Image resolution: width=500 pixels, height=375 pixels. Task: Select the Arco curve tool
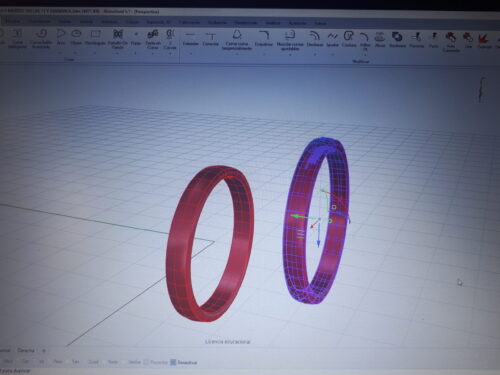pos(61,37)
